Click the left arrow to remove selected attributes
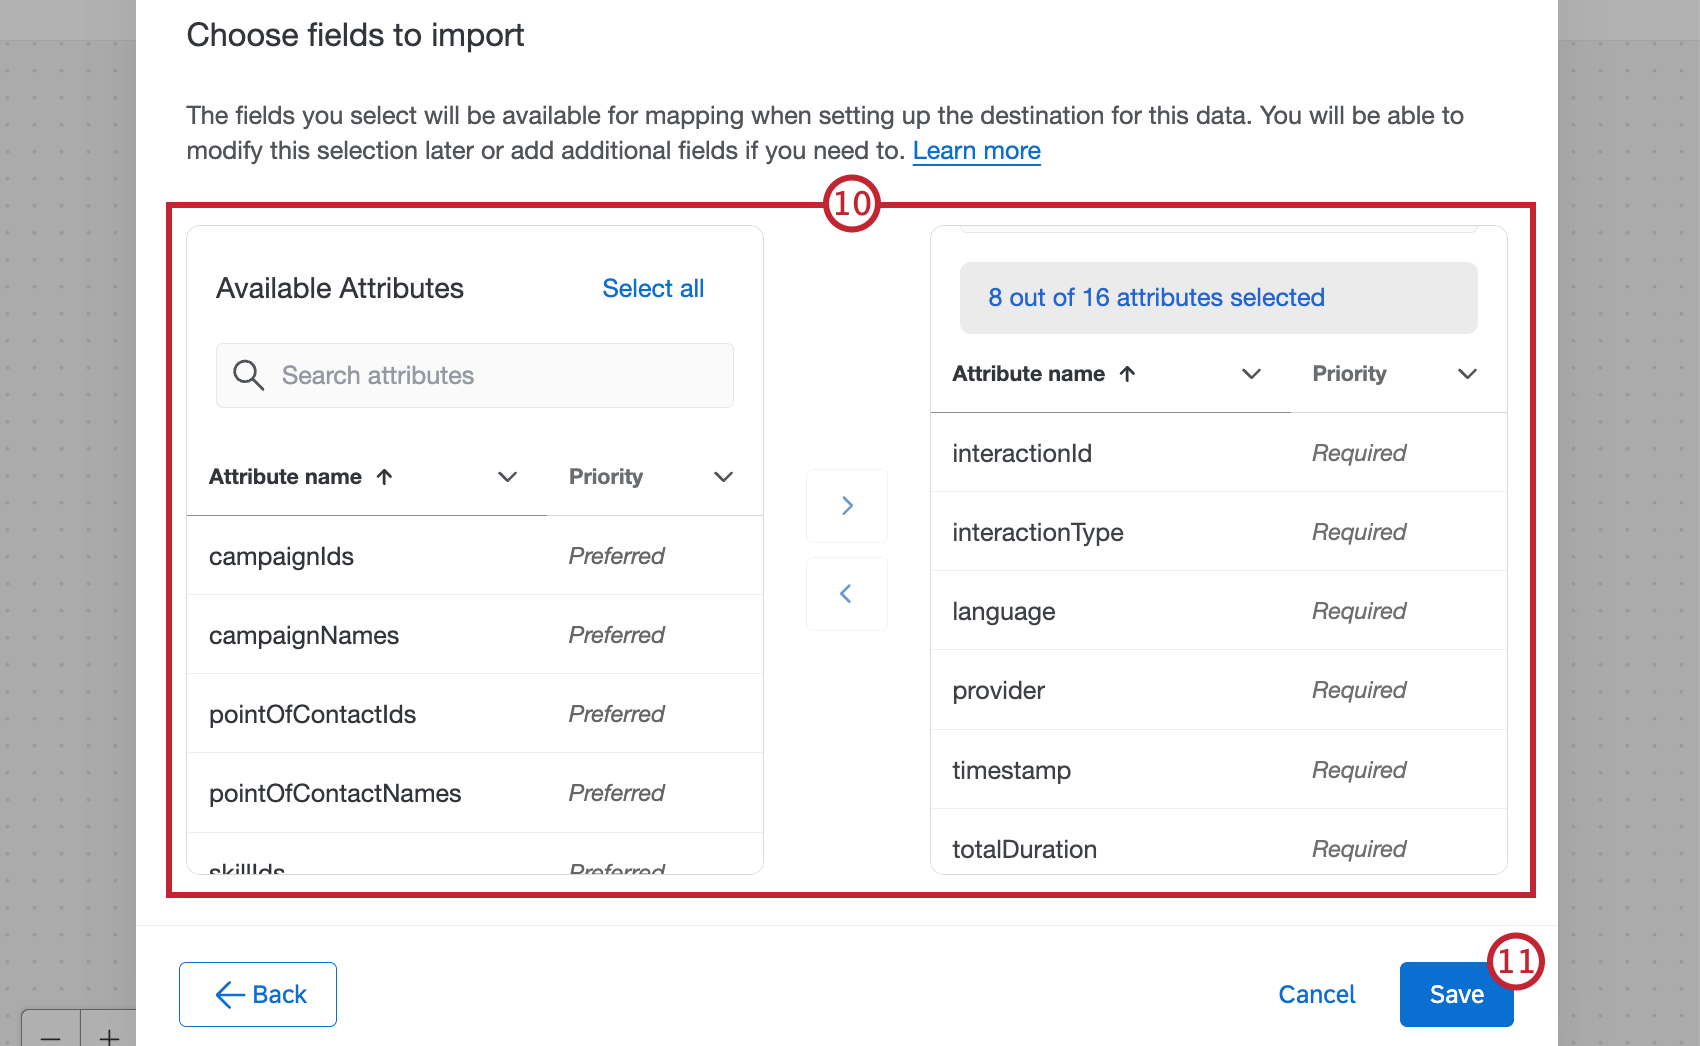Viewport: 1700px width, 1046px height. pyautogui.click(x=846, y=593)
